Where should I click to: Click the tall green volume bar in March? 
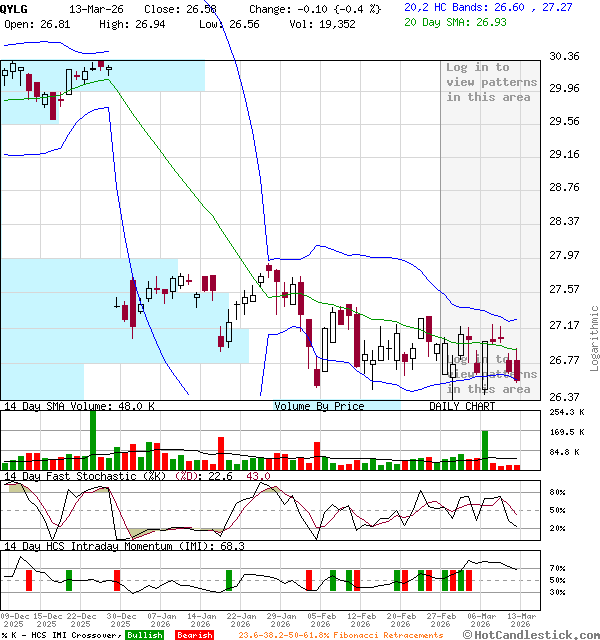[485, 450]
